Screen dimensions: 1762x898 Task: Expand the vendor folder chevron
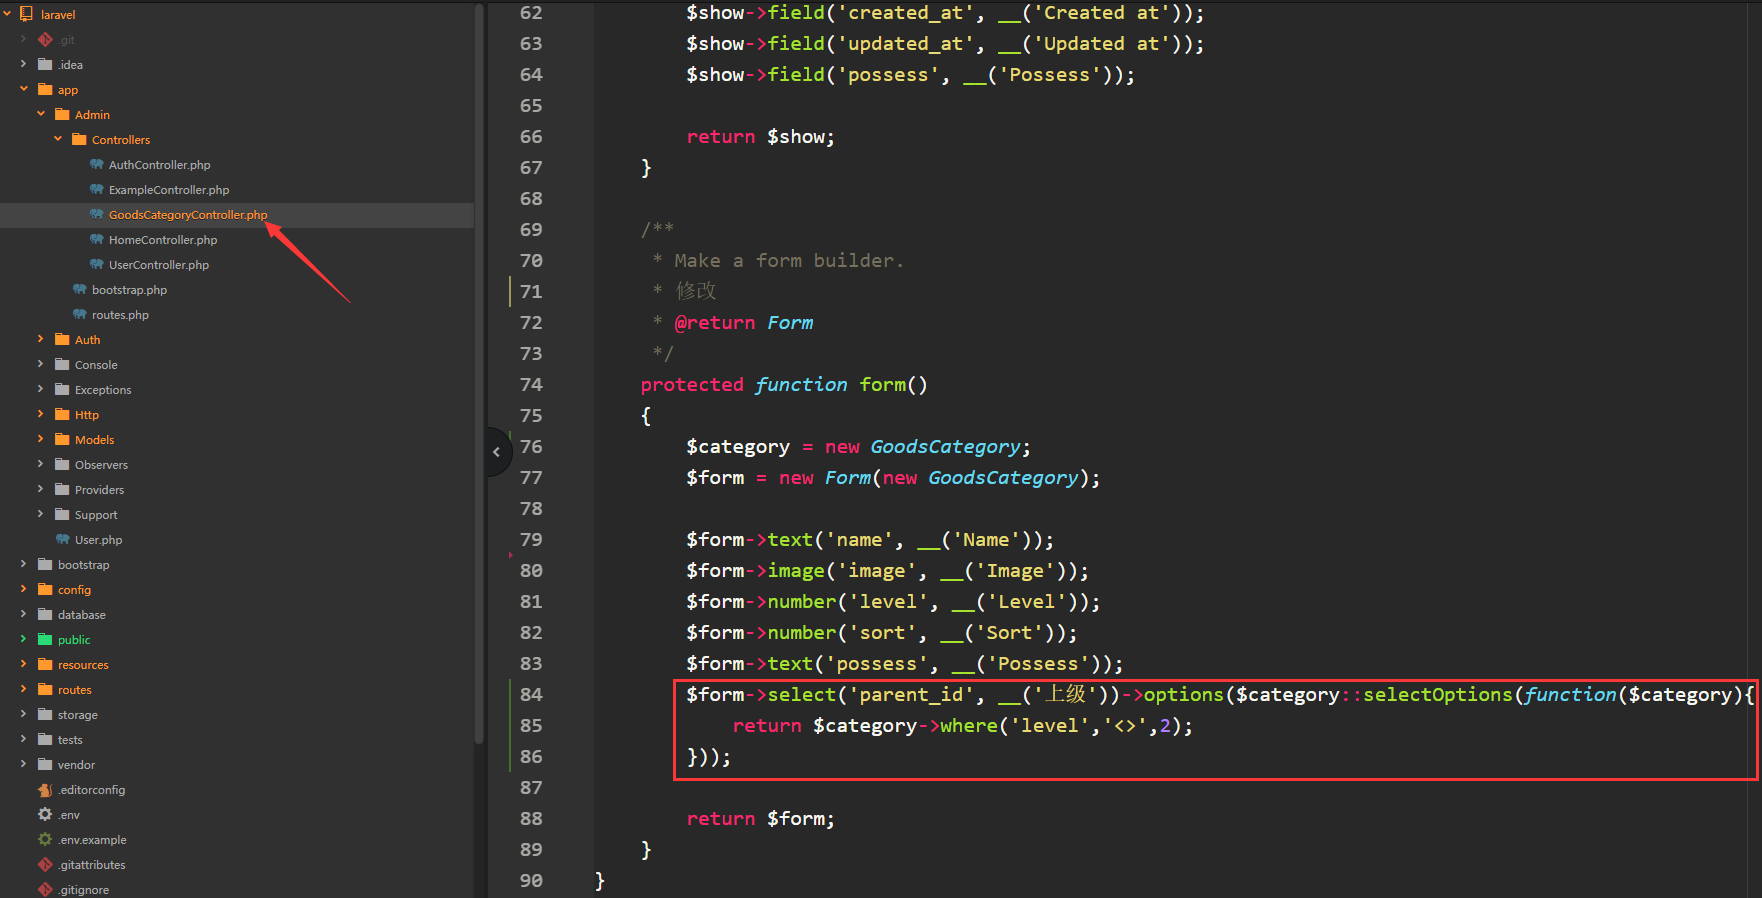click(23, 764)
